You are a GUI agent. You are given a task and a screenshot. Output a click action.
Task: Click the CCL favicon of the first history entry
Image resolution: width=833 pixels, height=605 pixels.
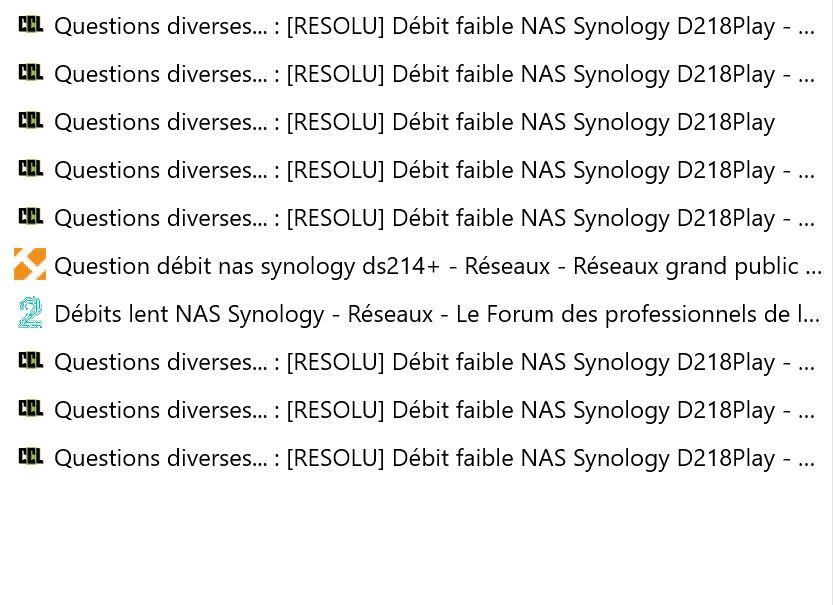coord(30,24)
